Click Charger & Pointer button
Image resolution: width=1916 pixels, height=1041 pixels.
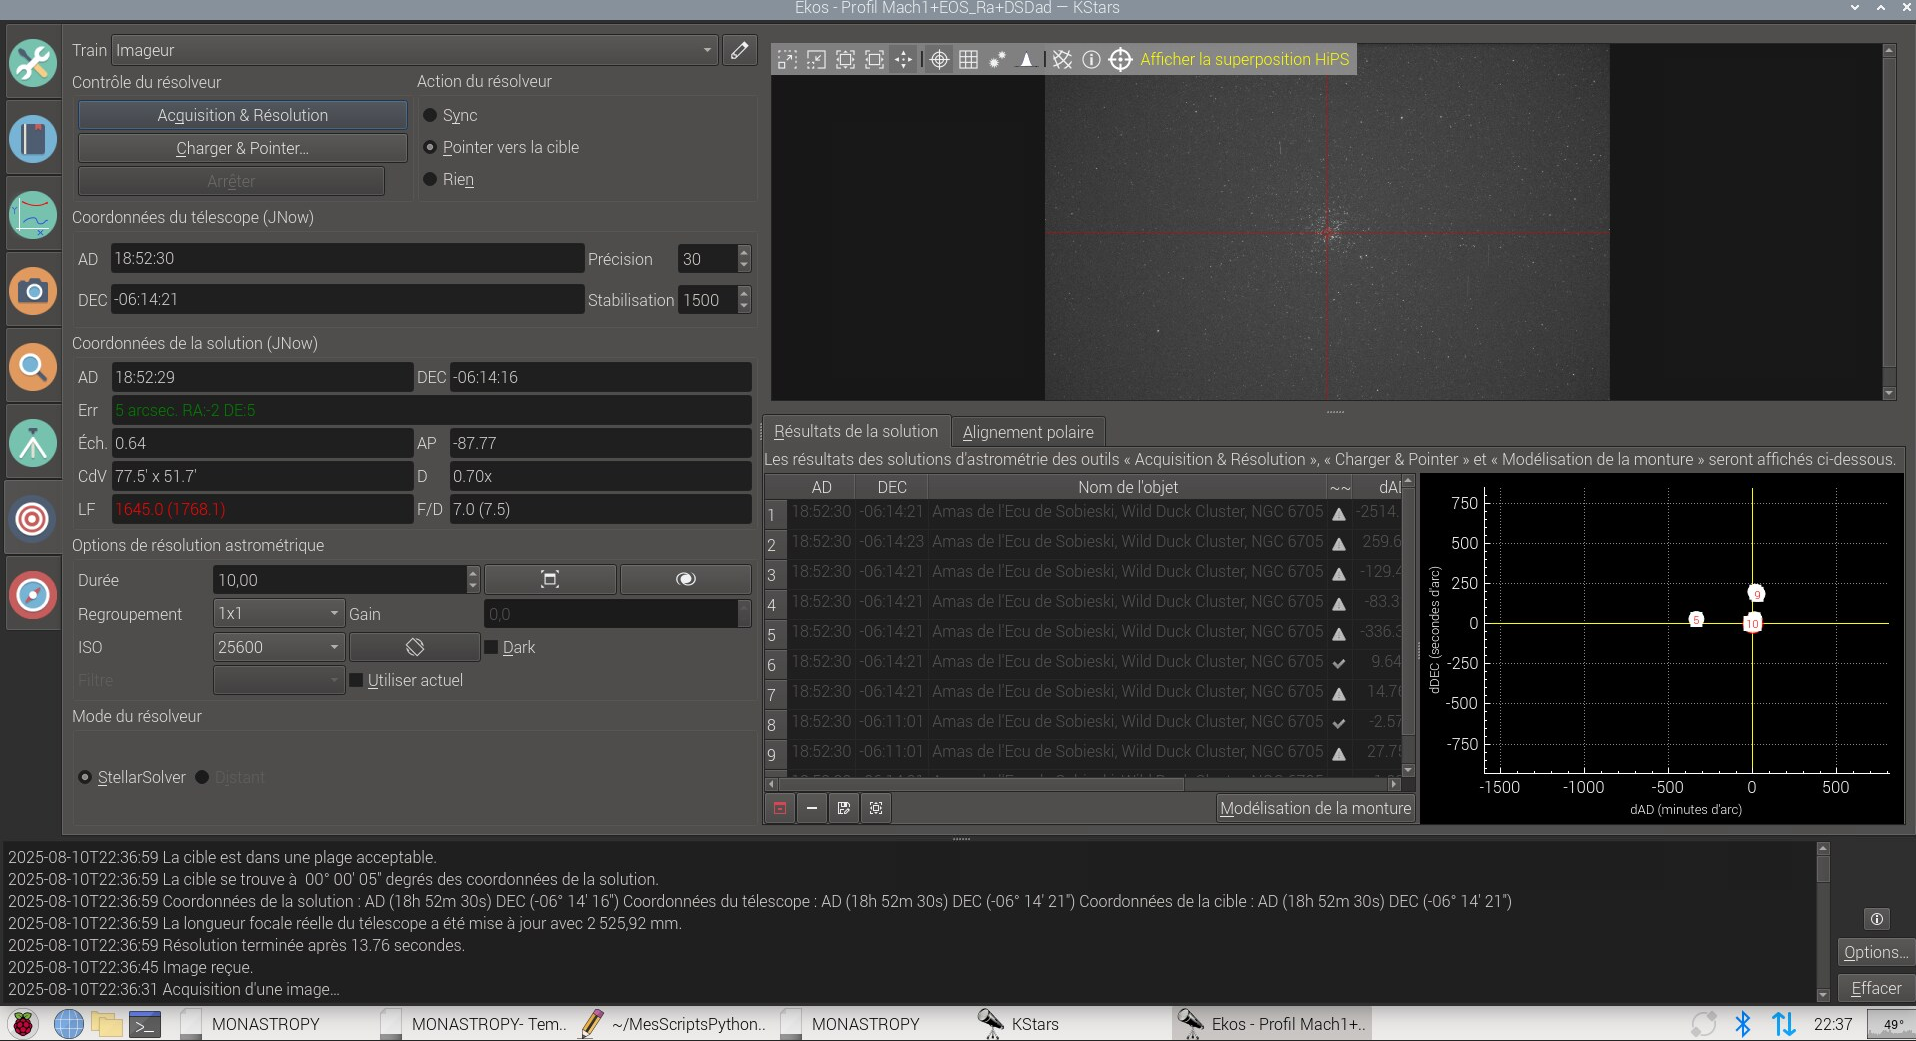pos(242,148)
